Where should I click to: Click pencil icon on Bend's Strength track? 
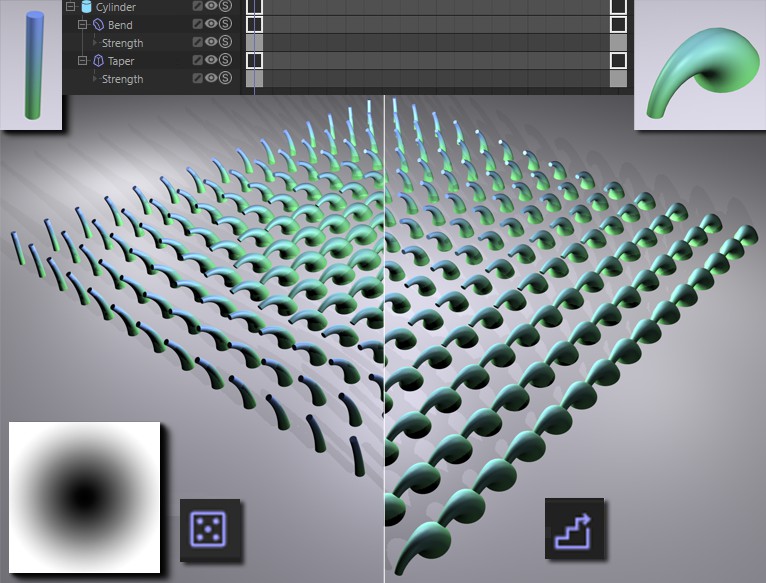(x=197, y=42)
